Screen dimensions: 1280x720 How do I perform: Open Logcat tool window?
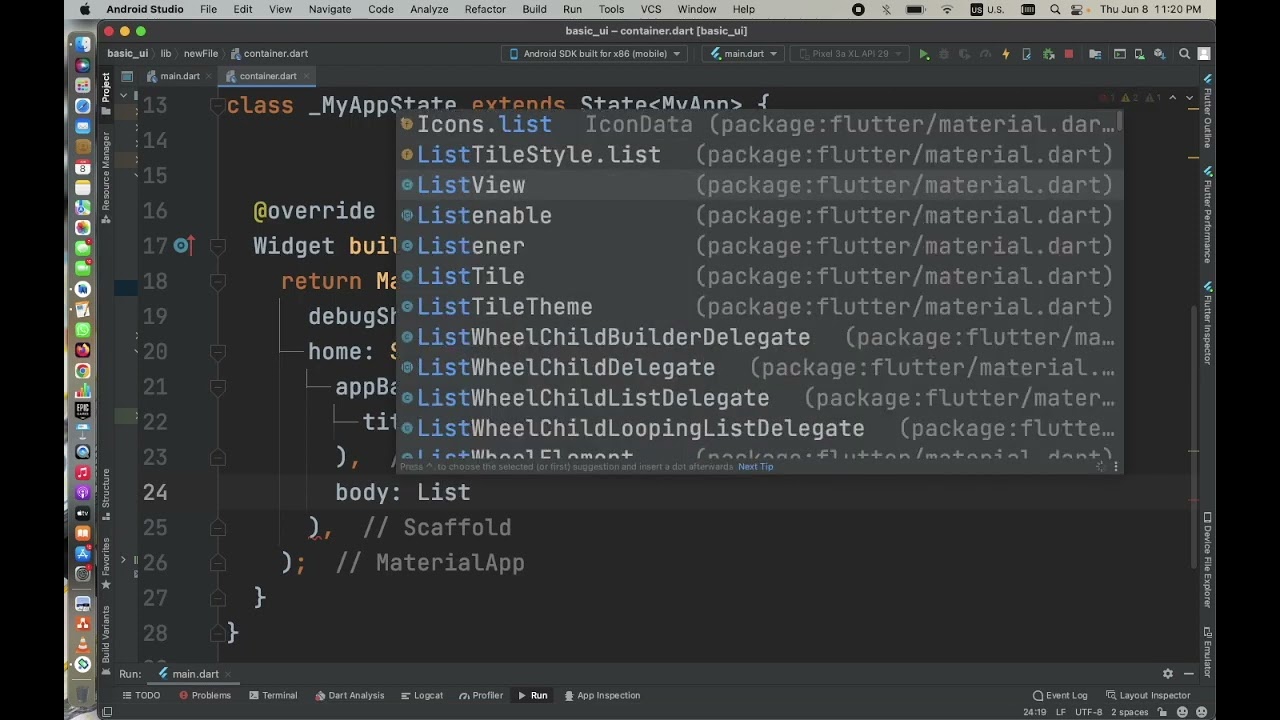[x=421, y=696]
